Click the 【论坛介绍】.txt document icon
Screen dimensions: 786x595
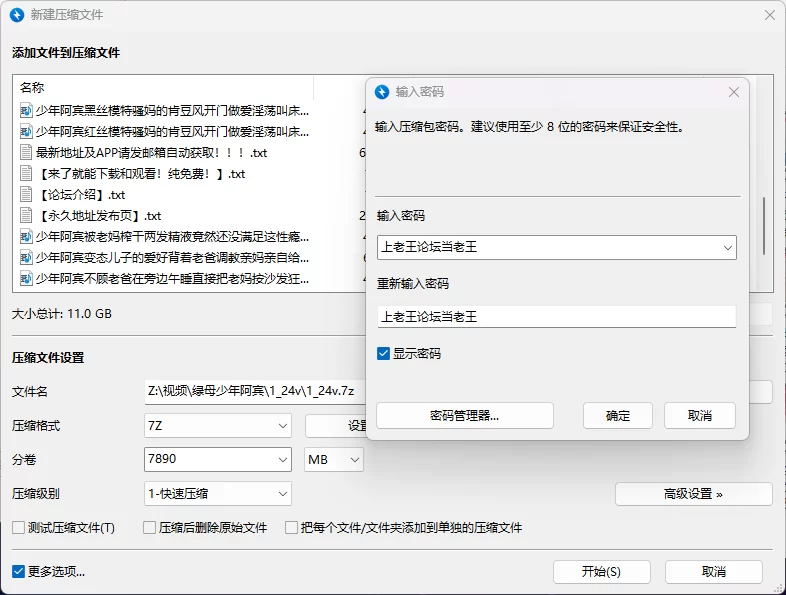pyautogui.click(x=26, y=194)
